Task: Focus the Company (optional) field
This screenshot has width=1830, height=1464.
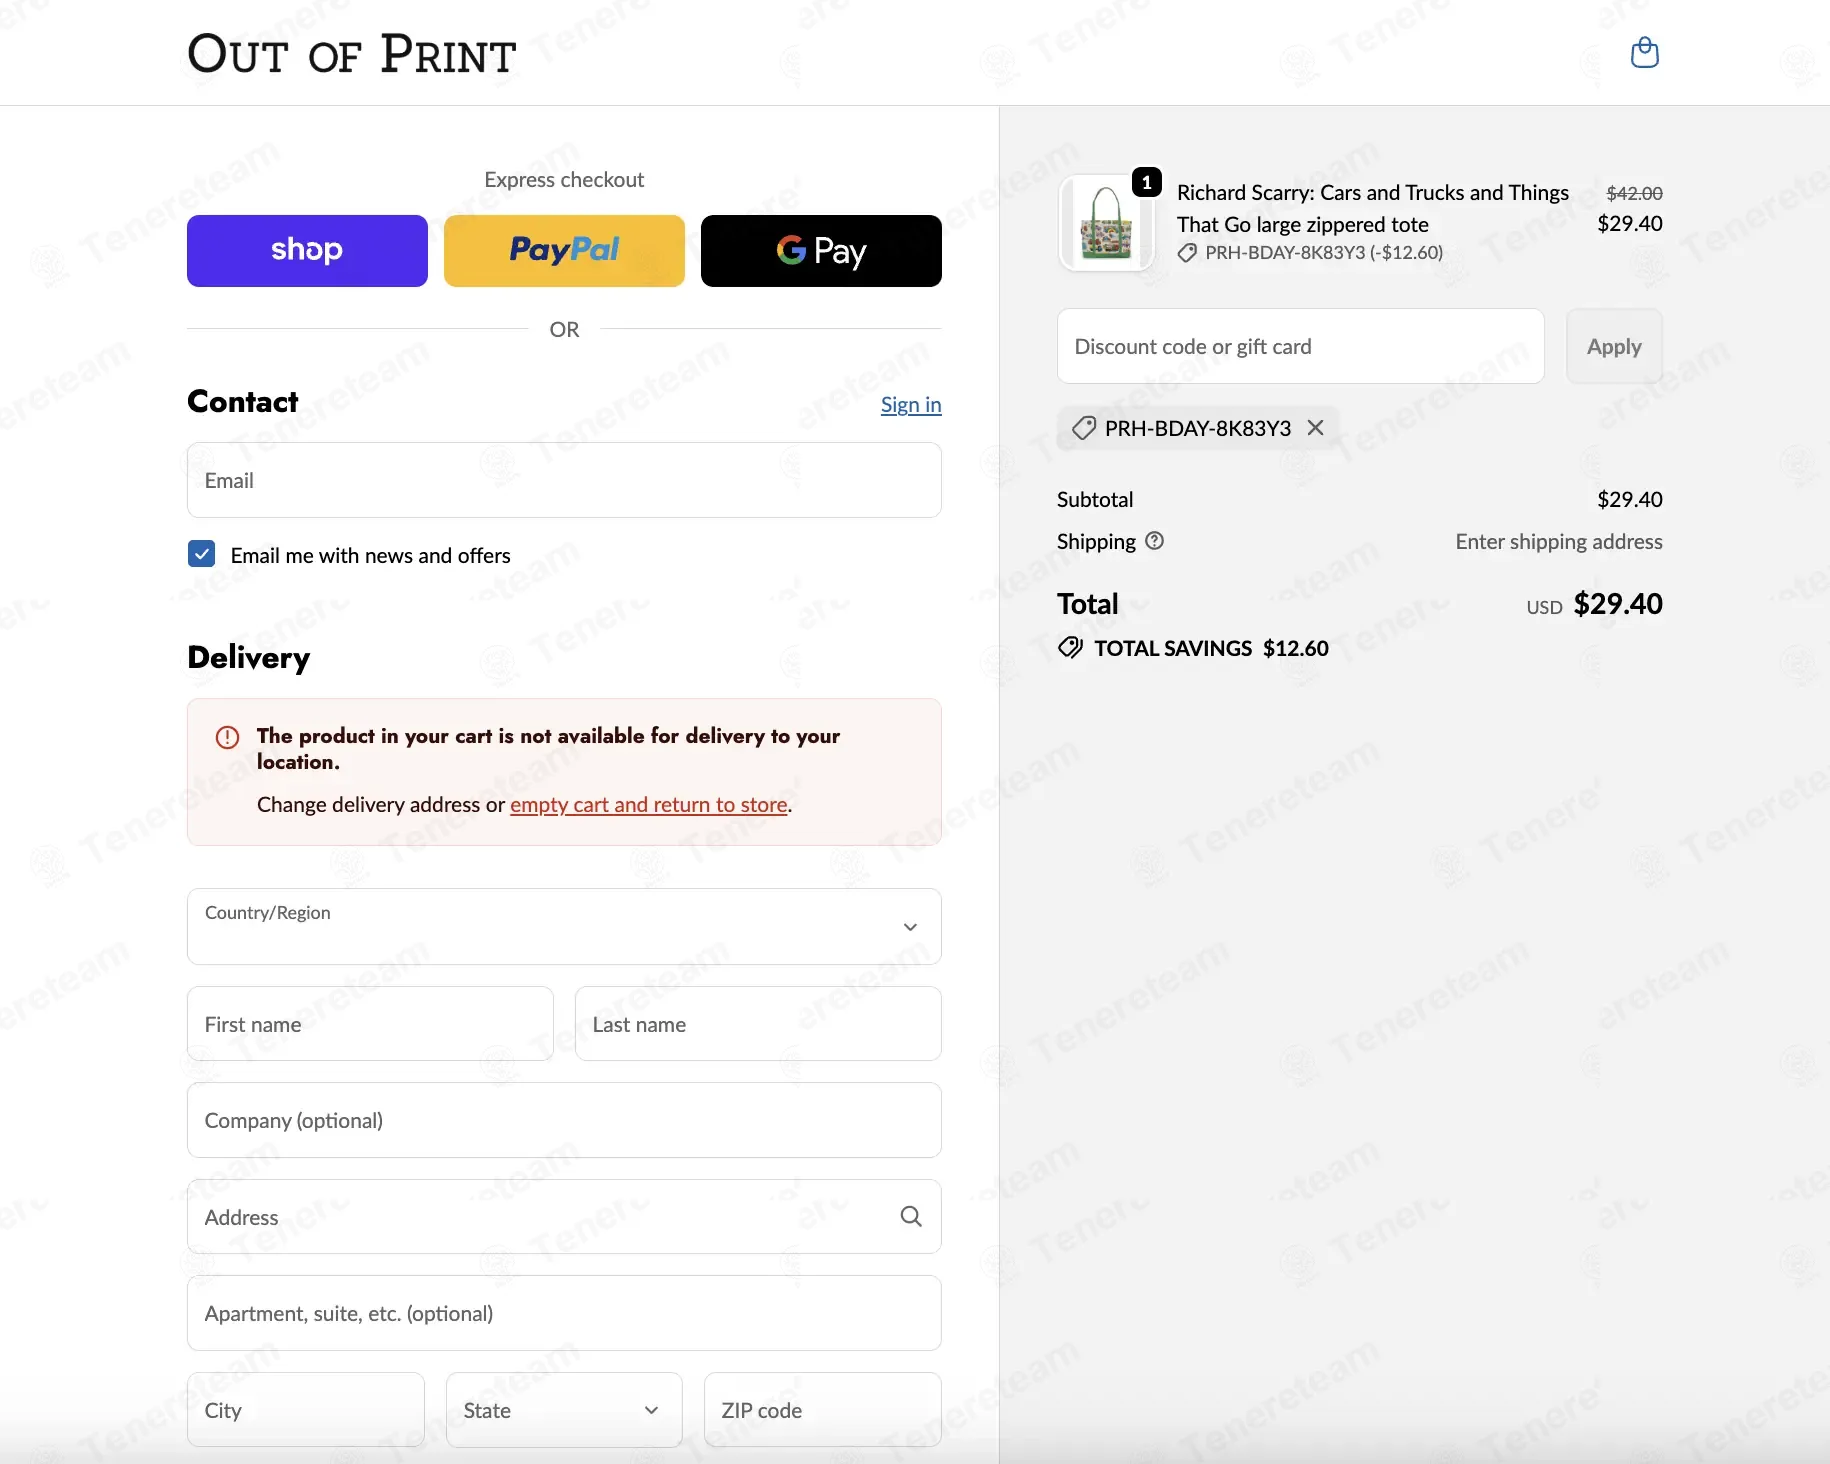Action: tap(564, 1120)
